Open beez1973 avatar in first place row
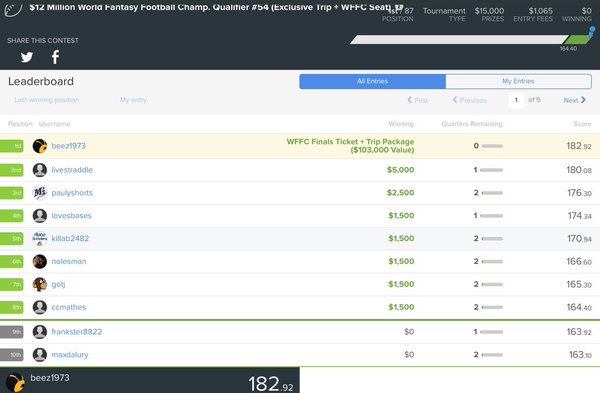The width and height of the screenshot is (600, 393). pyautogui.click(x=40, y=146)
